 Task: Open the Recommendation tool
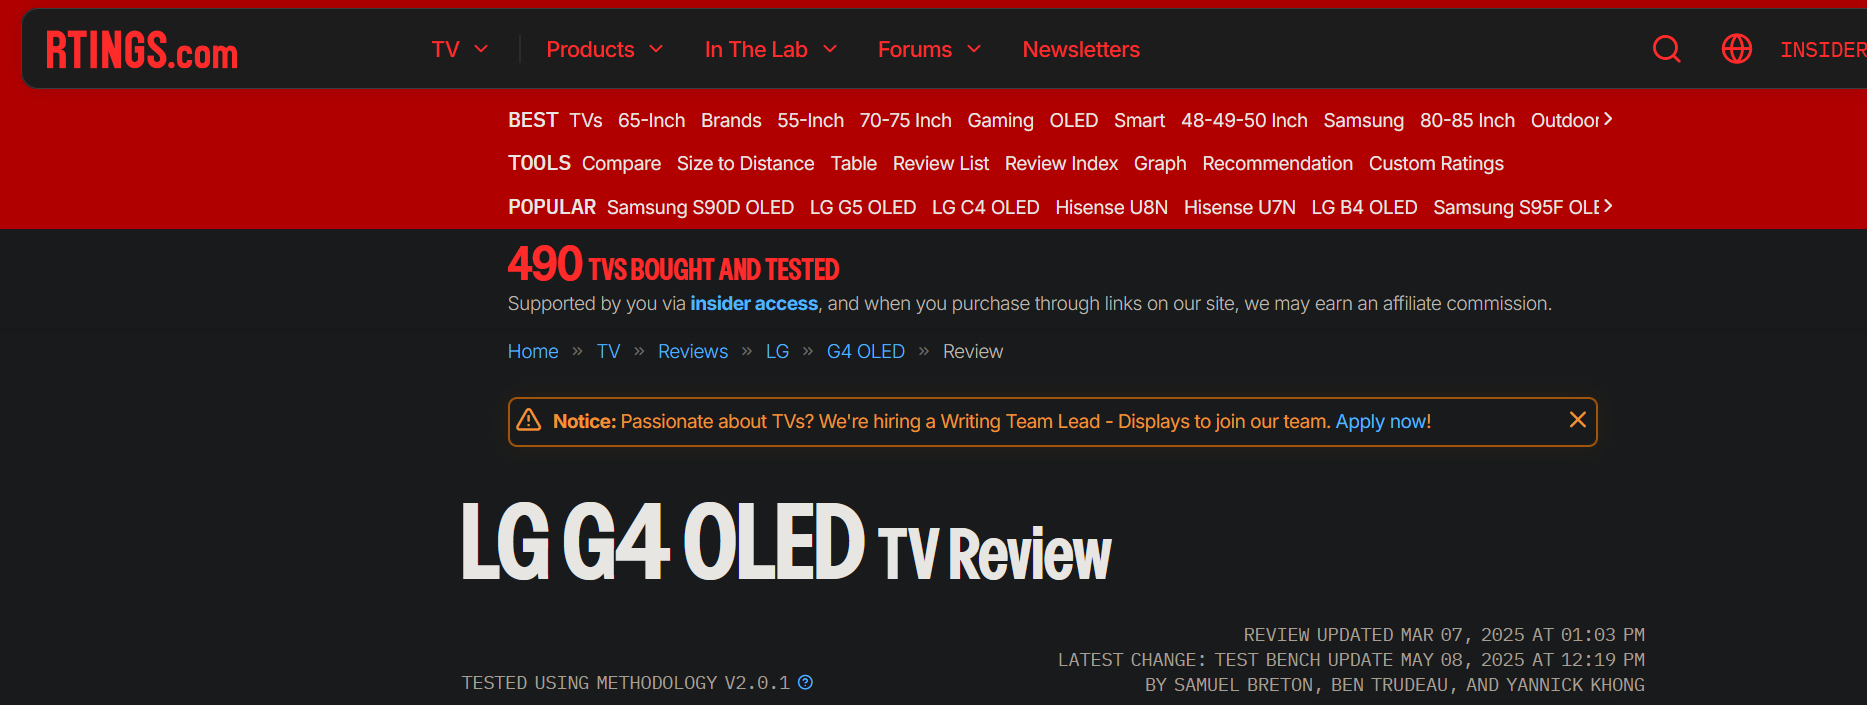pos(1278,163)
